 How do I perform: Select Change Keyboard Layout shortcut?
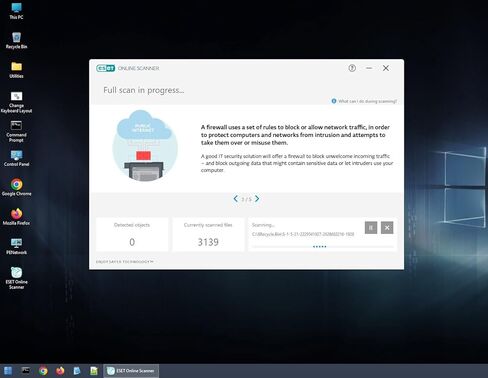coord(16,102)
